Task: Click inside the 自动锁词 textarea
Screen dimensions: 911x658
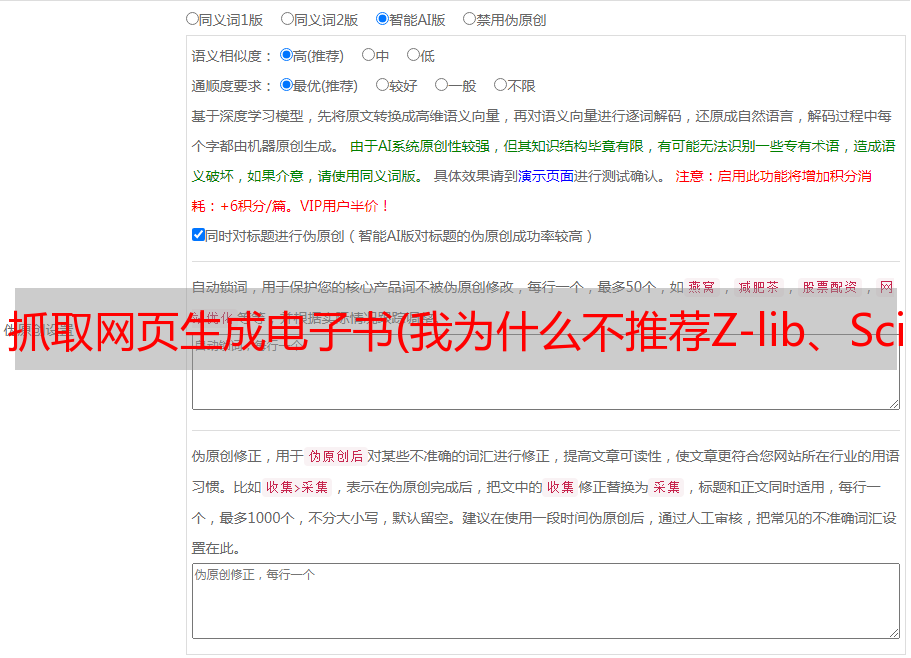Action: tap(546, 372)
